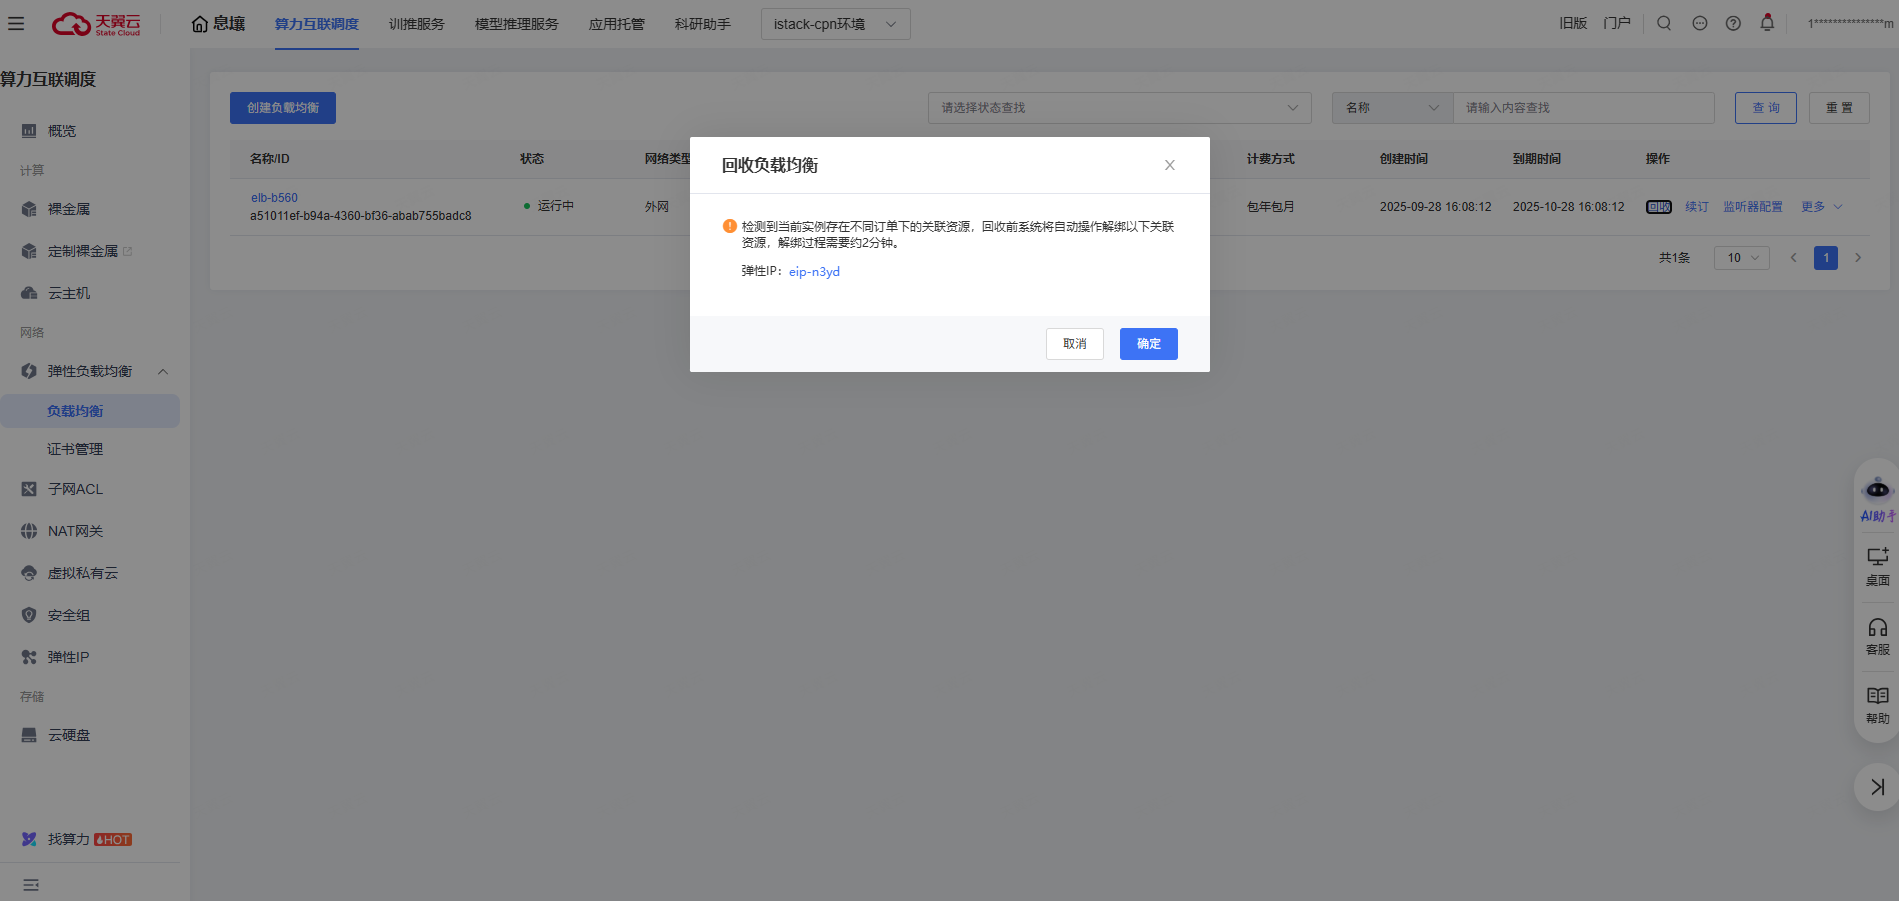Switch to 训推服务 tab
This screenshot has height=901, width=1899.
[416, 24]
